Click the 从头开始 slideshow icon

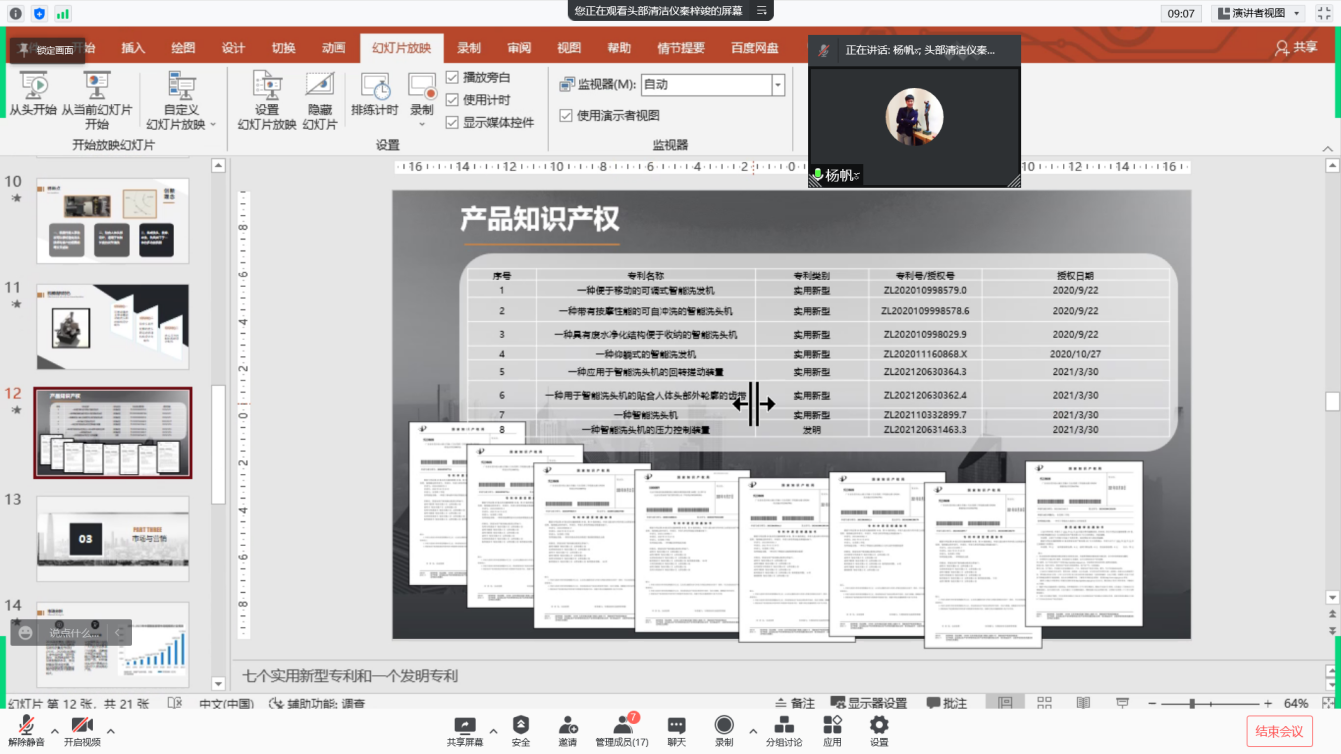[33, 87]
